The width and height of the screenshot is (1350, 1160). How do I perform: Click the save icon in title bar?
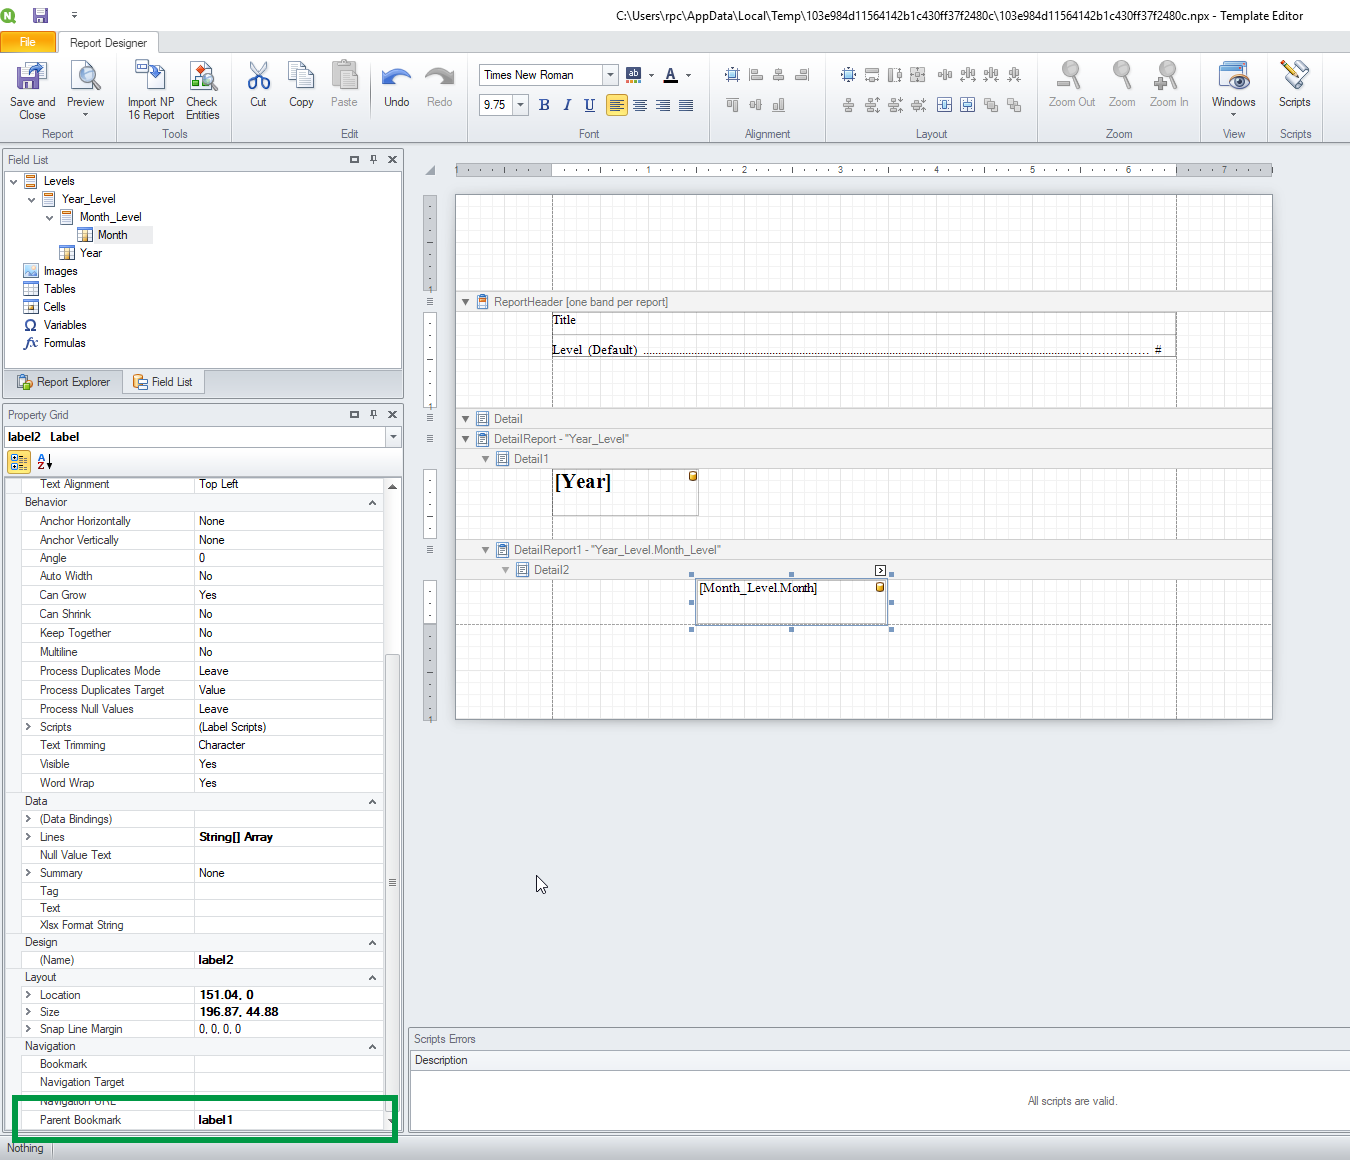[x=41, y=15]
